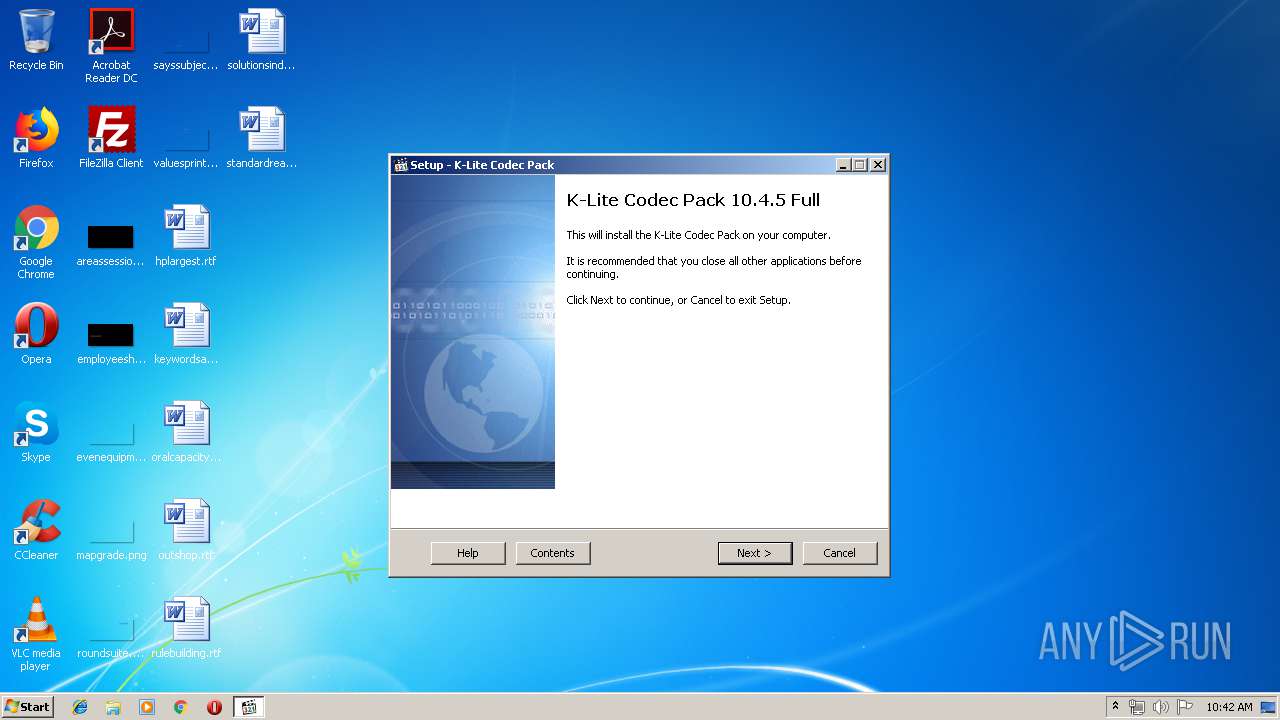Launch Firefox from the desktop

coord(36,138)
